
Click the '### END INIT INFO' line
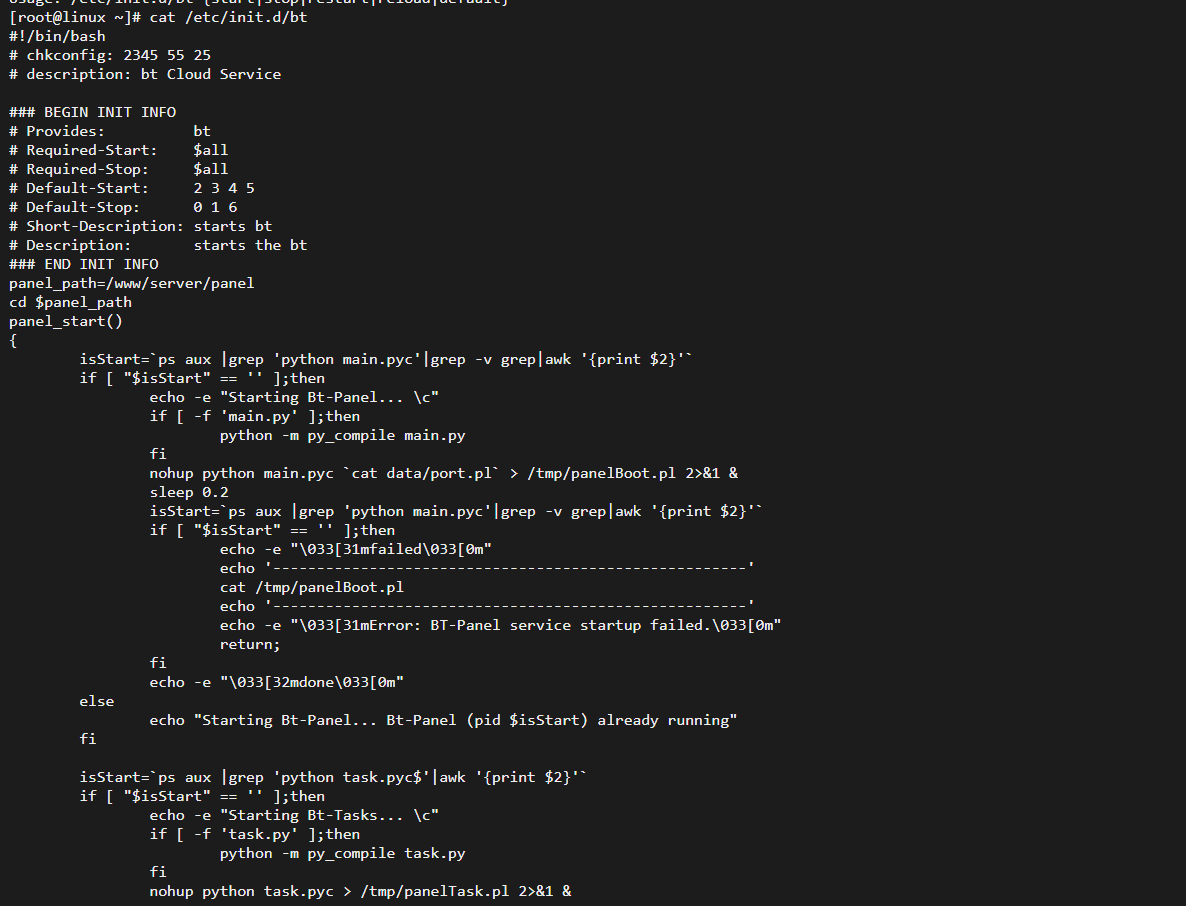point(84,264)
